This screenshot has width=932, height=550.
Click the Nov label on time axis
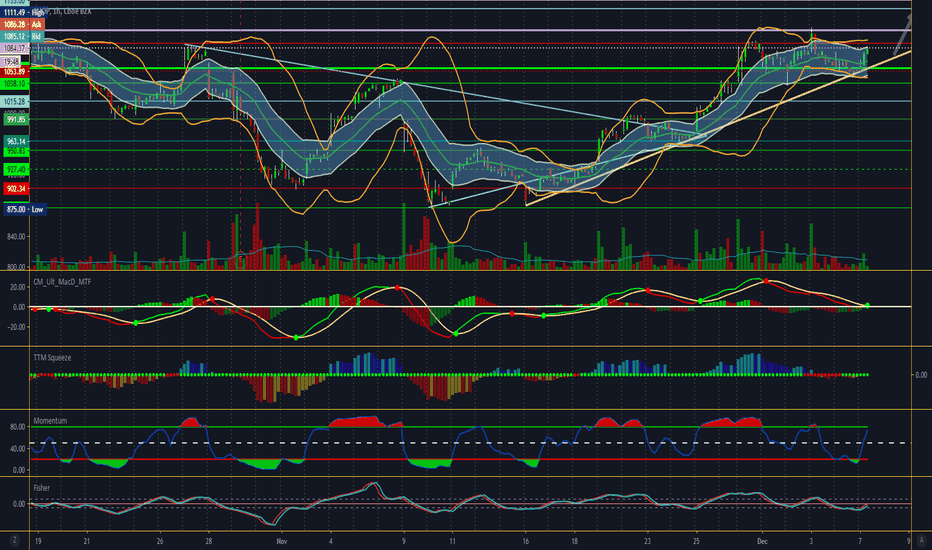tap(282, 541)
